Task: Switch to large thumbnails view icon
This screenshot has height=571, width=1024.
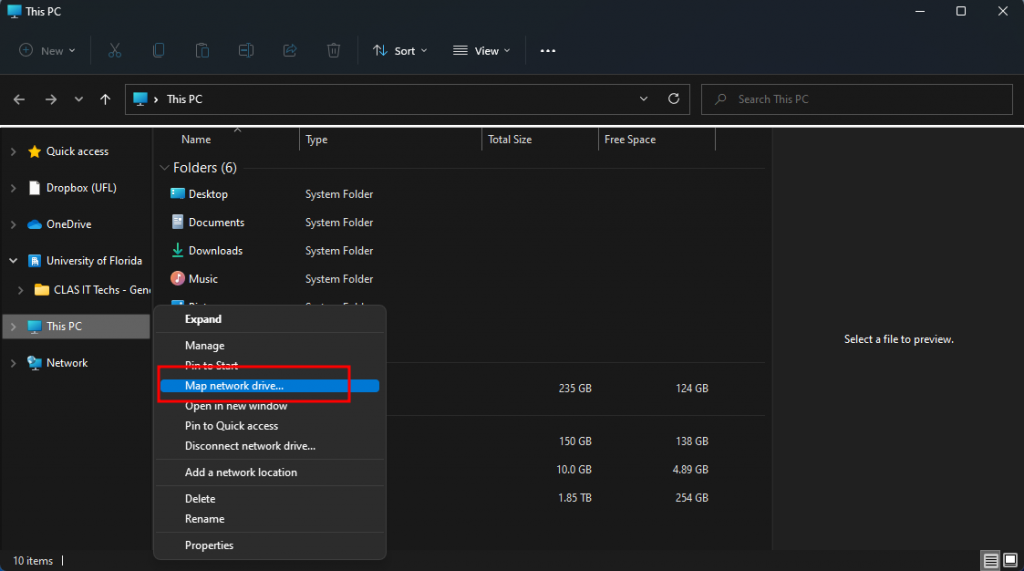Action: pos(1010,560)
